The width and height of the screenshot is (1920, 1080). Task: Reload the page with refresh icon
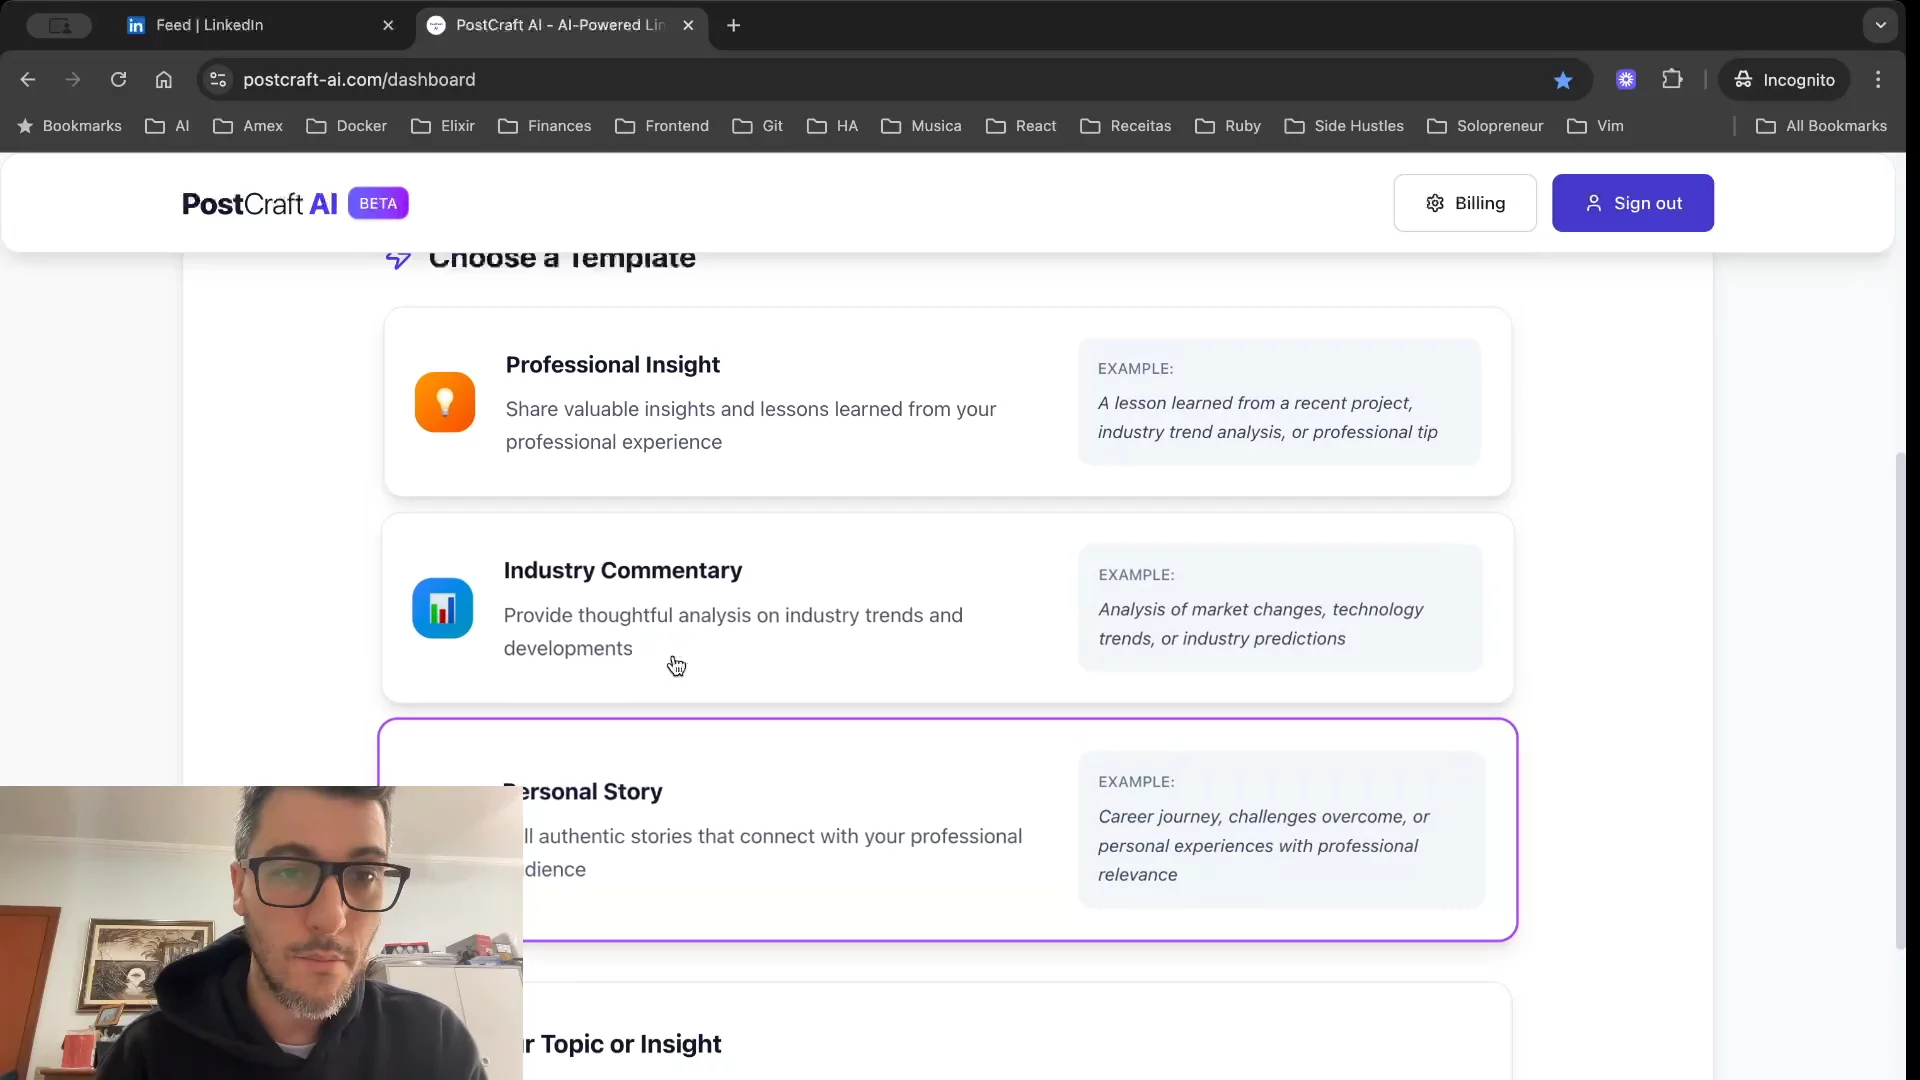pos(118,79)
